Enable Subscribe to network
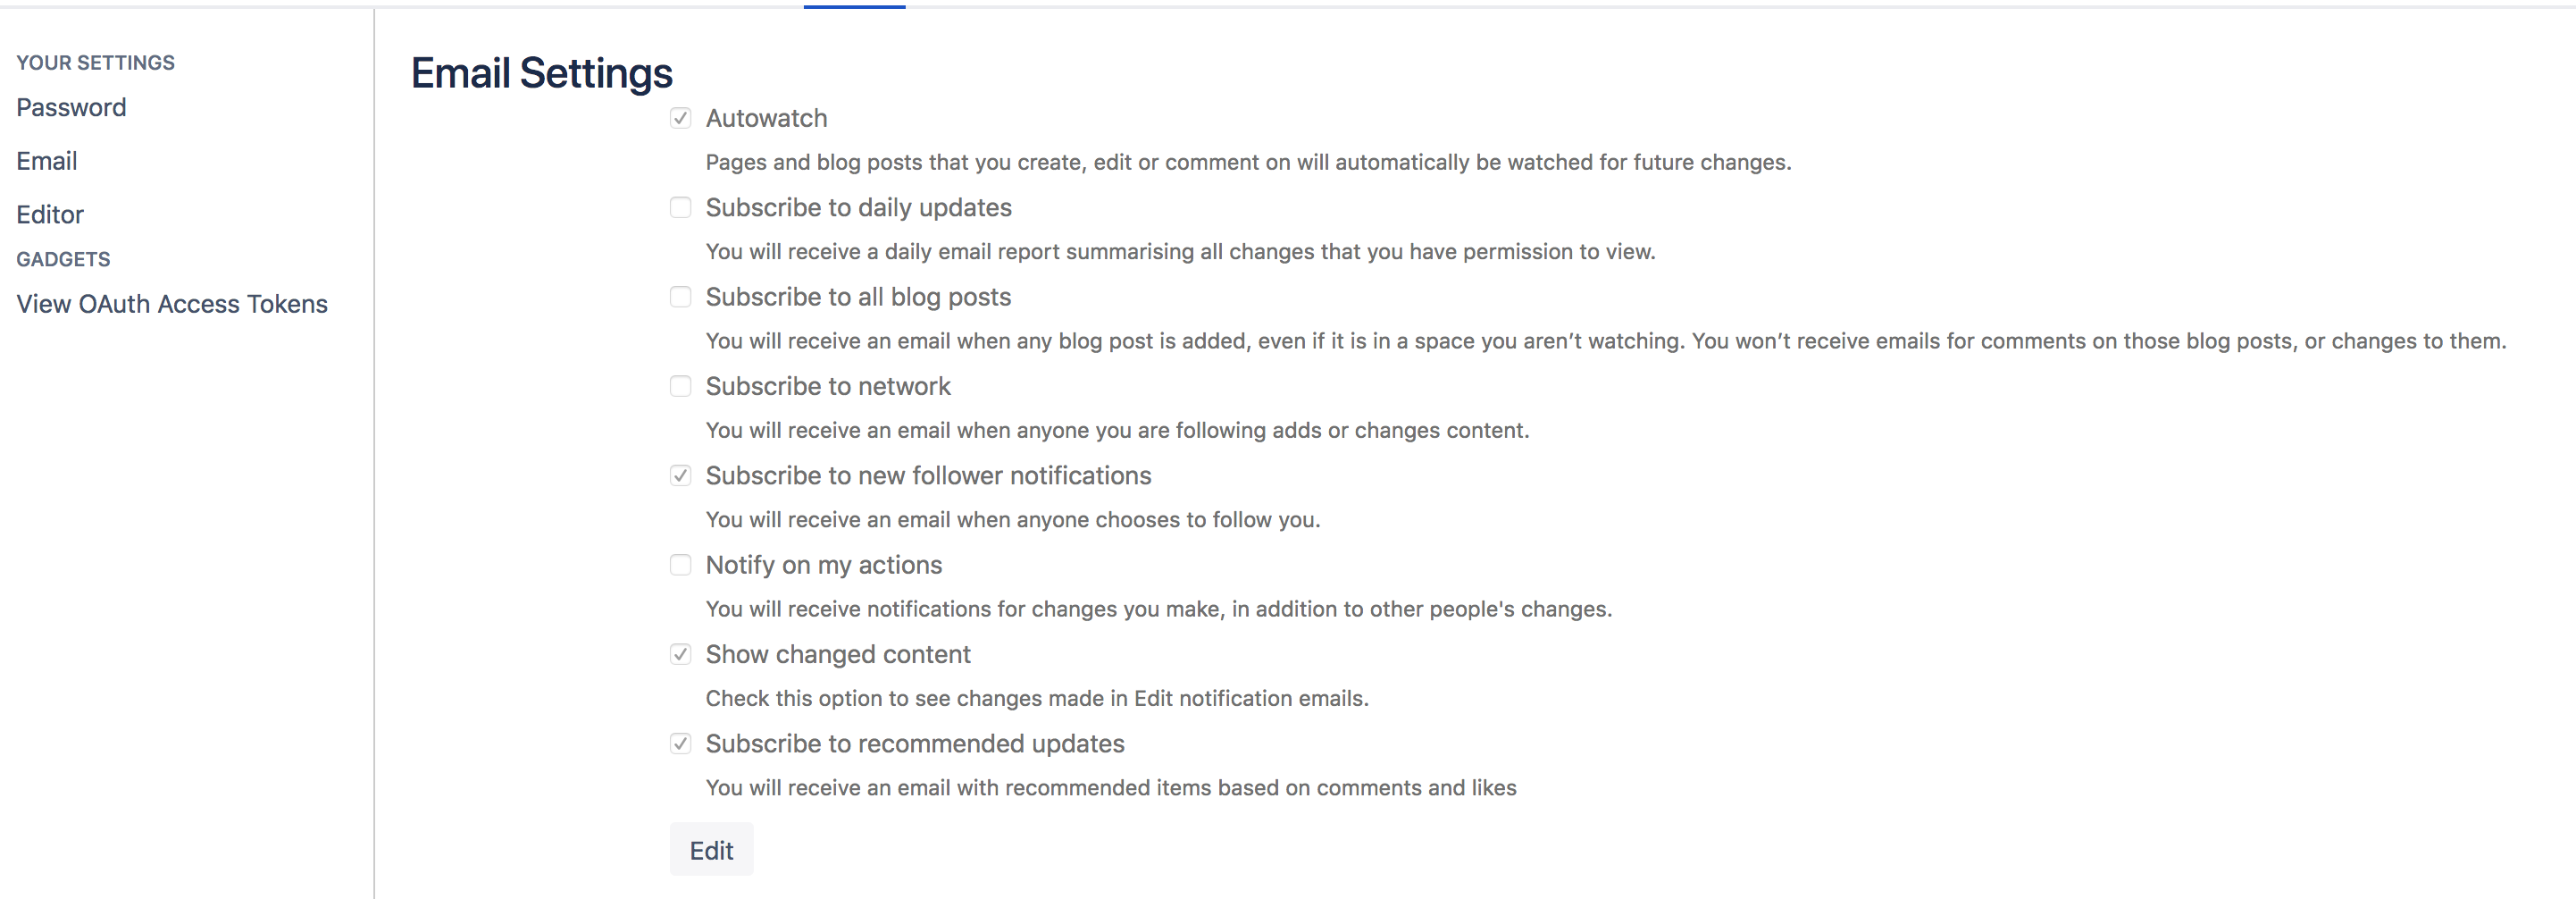This screenshot has width=2576, height=899. (x=681, y=386)
